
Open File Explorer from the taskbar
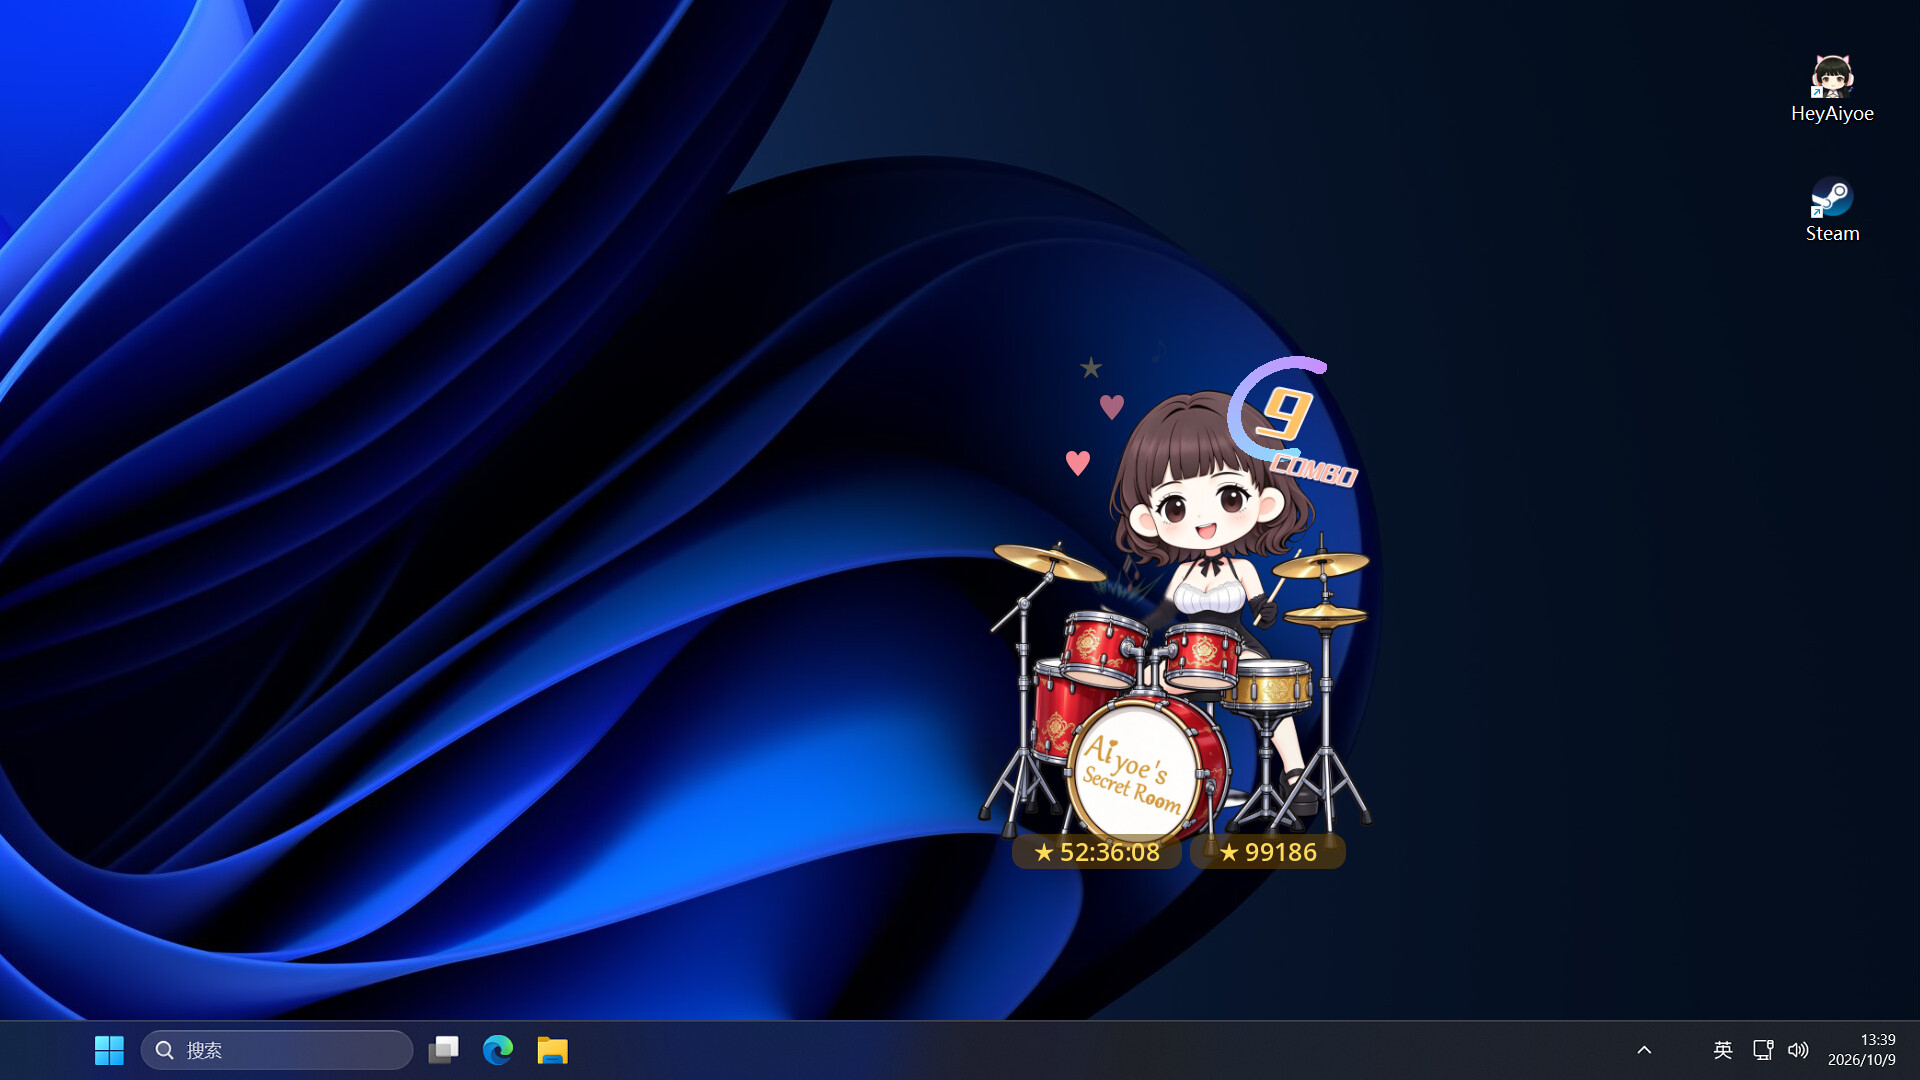click(x=552, y=1050)
